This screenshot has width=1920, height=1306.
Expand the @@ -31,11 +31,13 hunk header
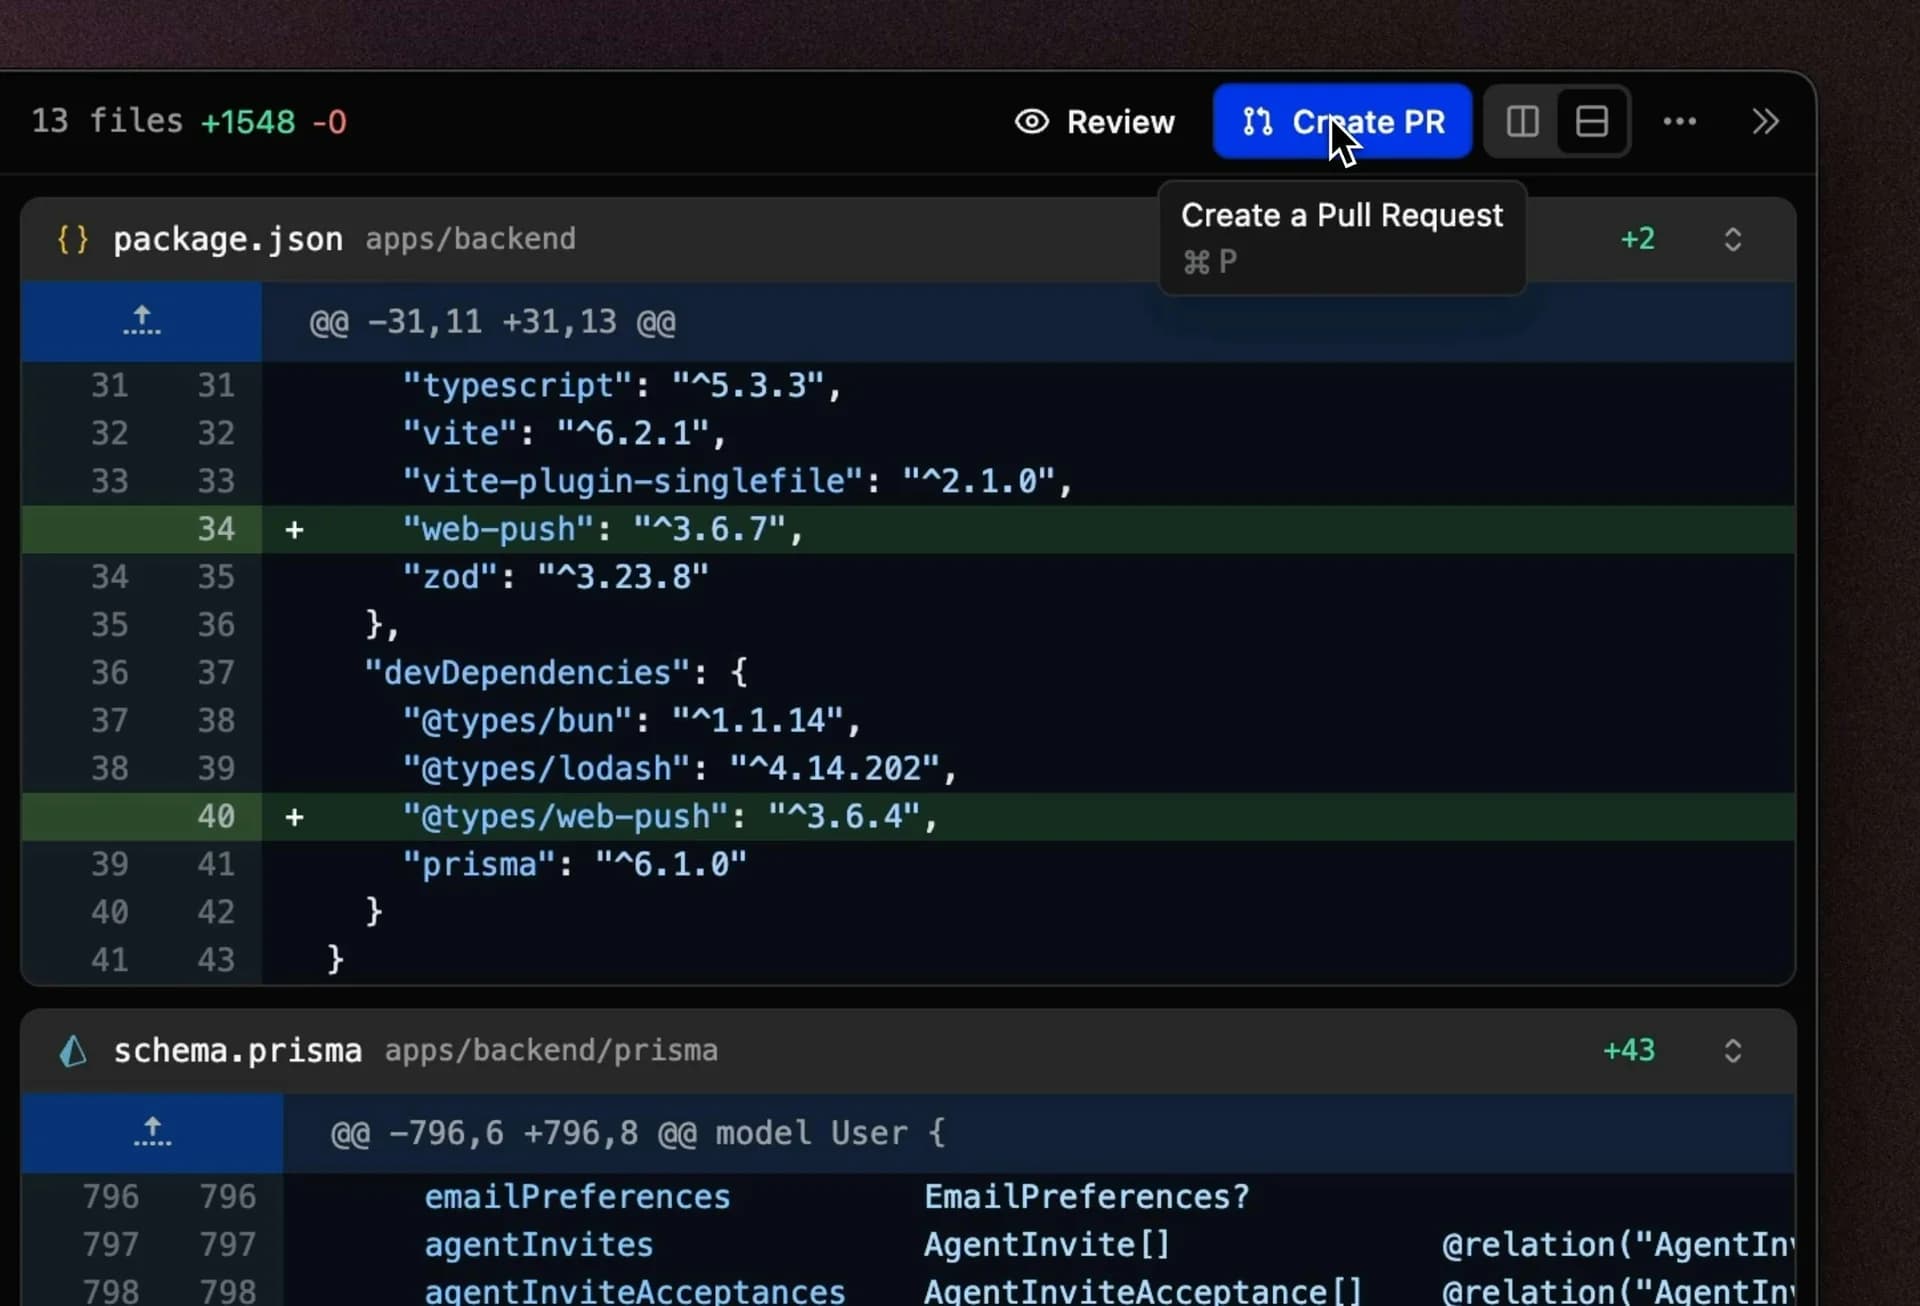point(488,321)
